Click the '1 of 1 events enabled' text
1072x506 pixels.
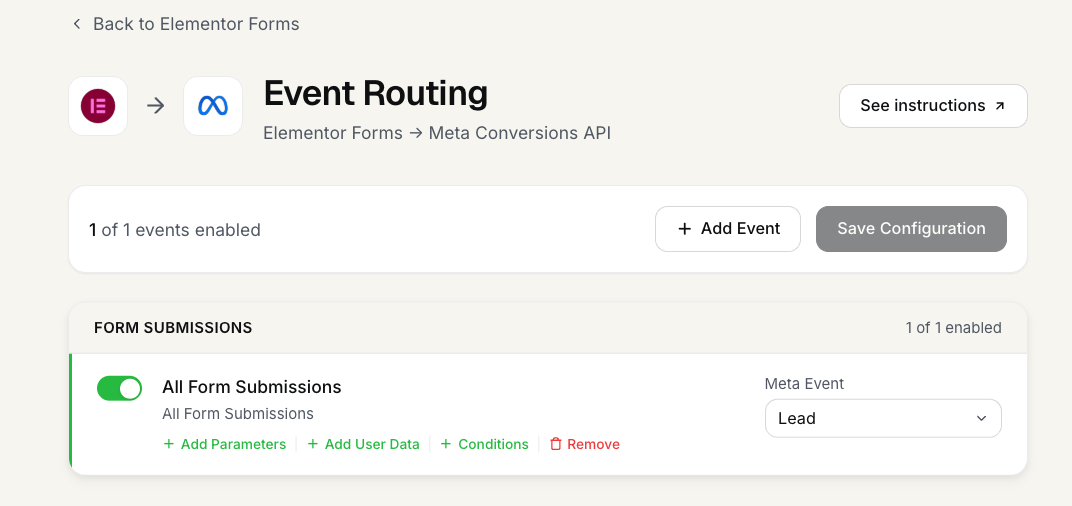pyautogui.click(x=175, y=230)
